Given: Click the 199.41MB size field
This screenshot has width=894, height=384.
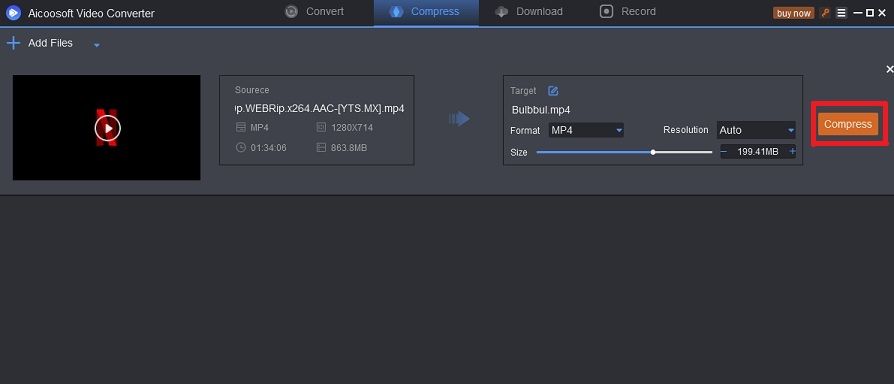Looking at the screenshot, I should click(x=758, y=152).
